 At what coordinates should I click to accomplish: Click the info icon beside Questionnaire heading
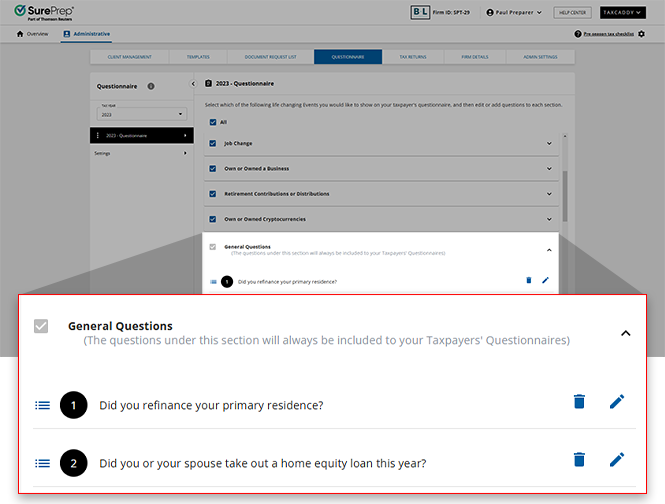pos(151,86)
